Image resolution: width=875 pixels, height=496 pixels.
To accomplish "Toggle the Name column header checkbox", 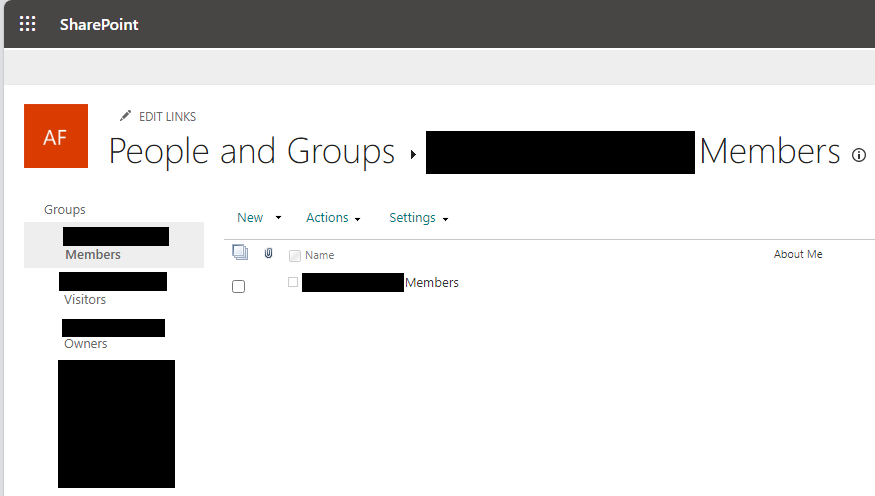I will pos(295,256).
